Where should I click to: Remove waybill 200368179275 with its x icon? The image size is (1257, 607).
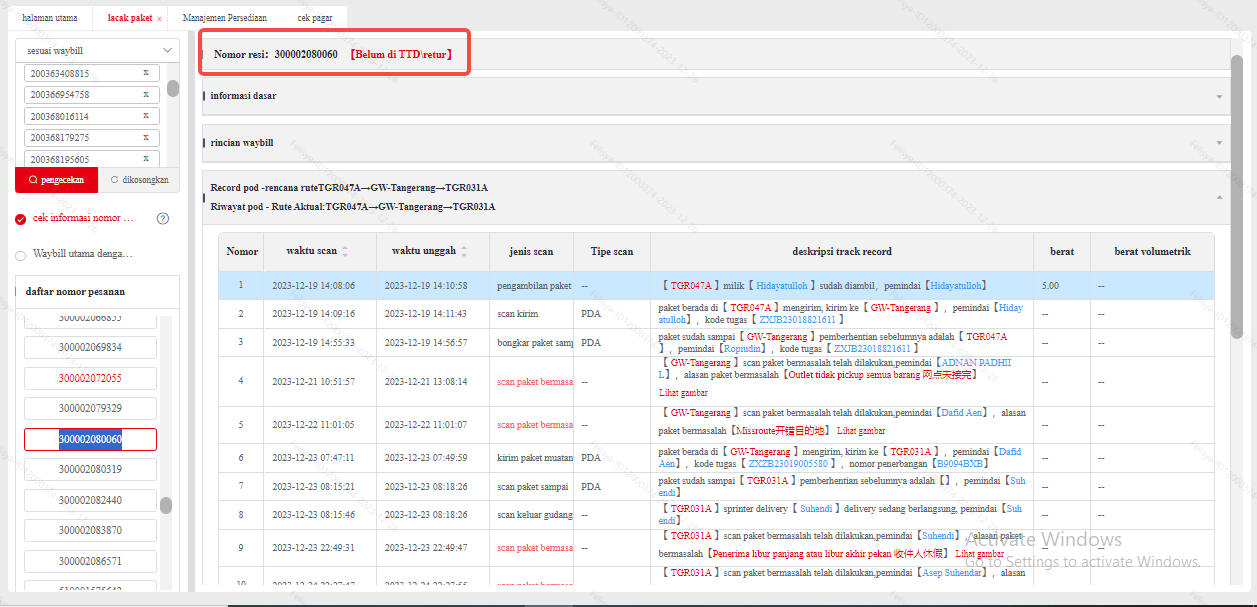[146, 138]
